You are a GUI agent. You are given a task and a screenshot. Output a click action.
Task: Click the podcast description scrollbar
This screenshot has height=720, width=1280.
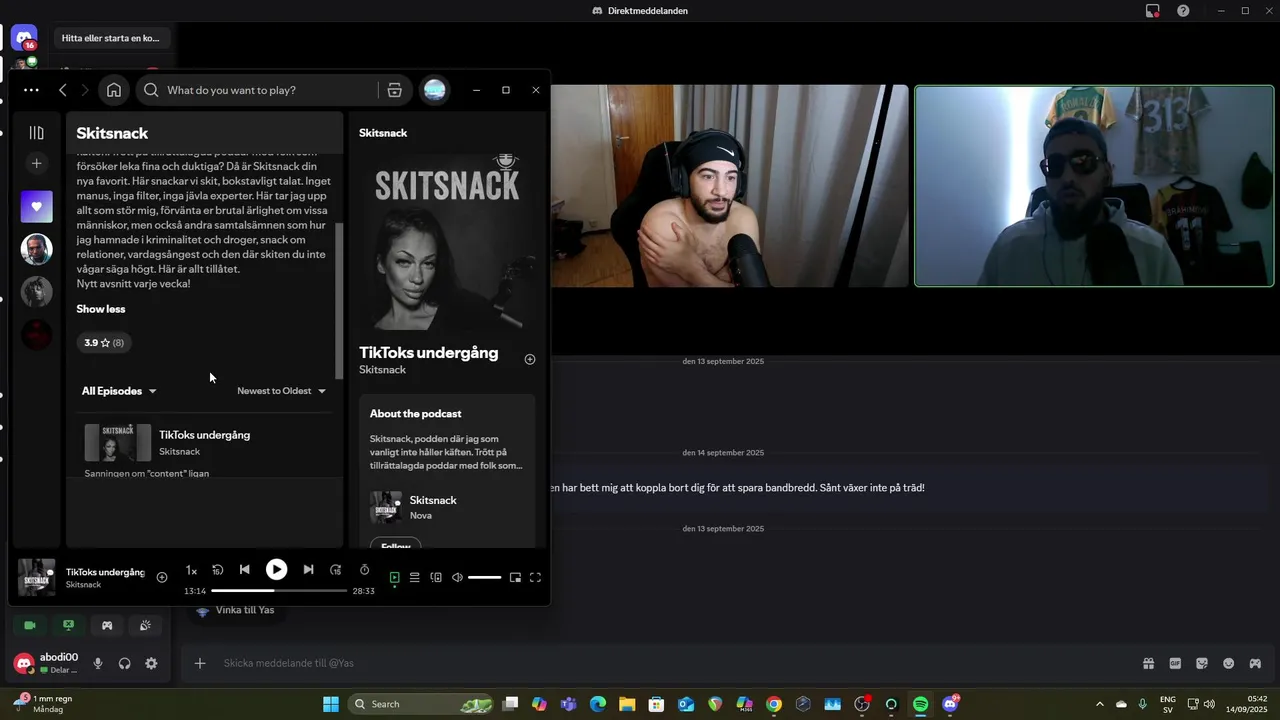(x=339, y=300)
